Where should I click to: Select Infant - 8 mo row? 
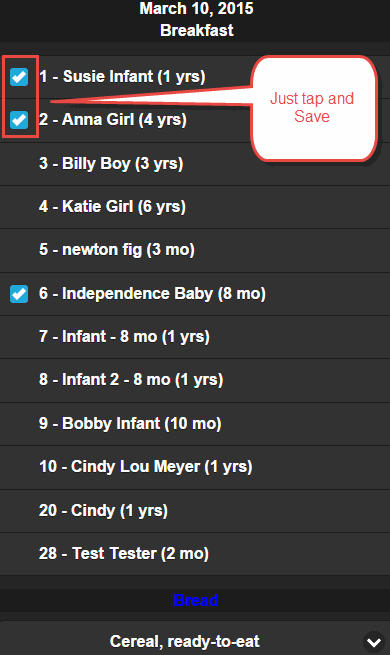[x=195, y=337]
